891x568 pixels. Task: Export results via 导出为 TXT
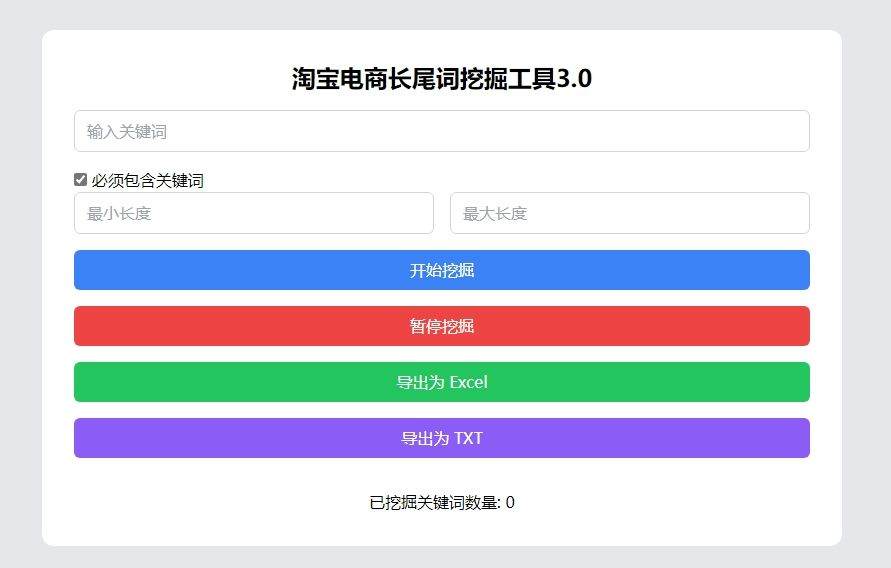442,438
